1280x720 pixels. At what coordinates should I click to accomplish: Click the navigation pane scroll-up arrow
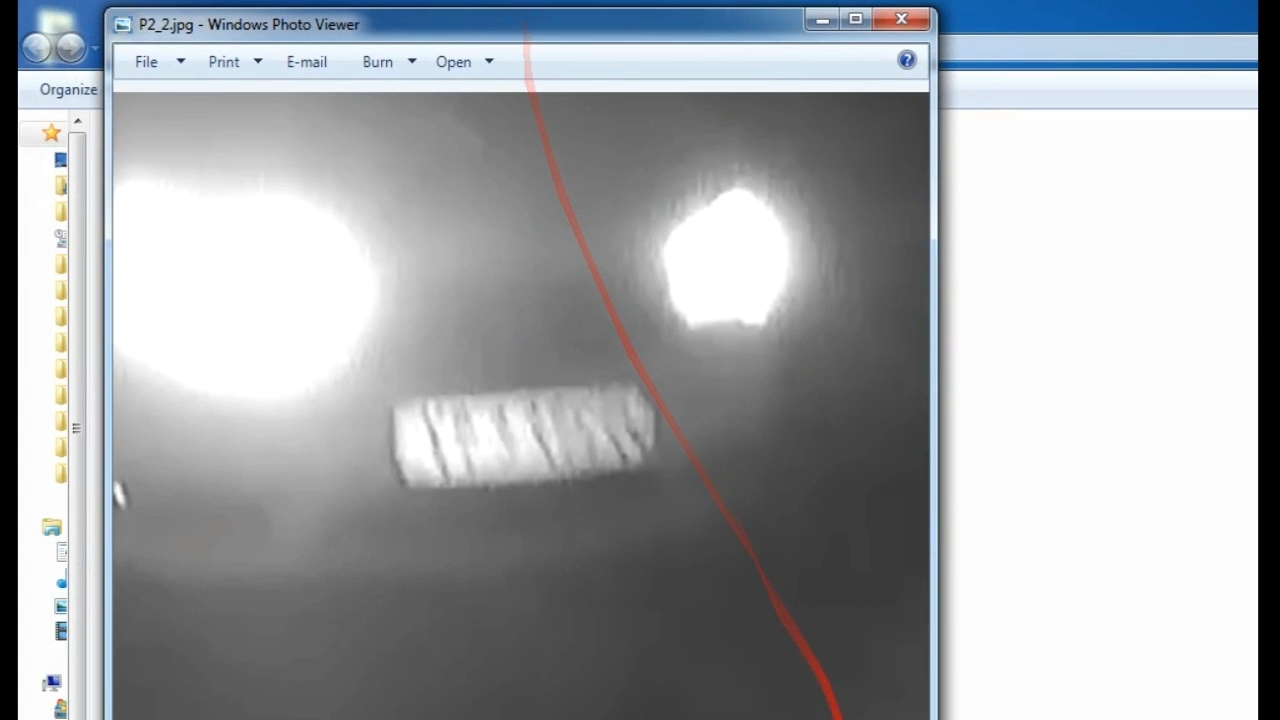77,121
